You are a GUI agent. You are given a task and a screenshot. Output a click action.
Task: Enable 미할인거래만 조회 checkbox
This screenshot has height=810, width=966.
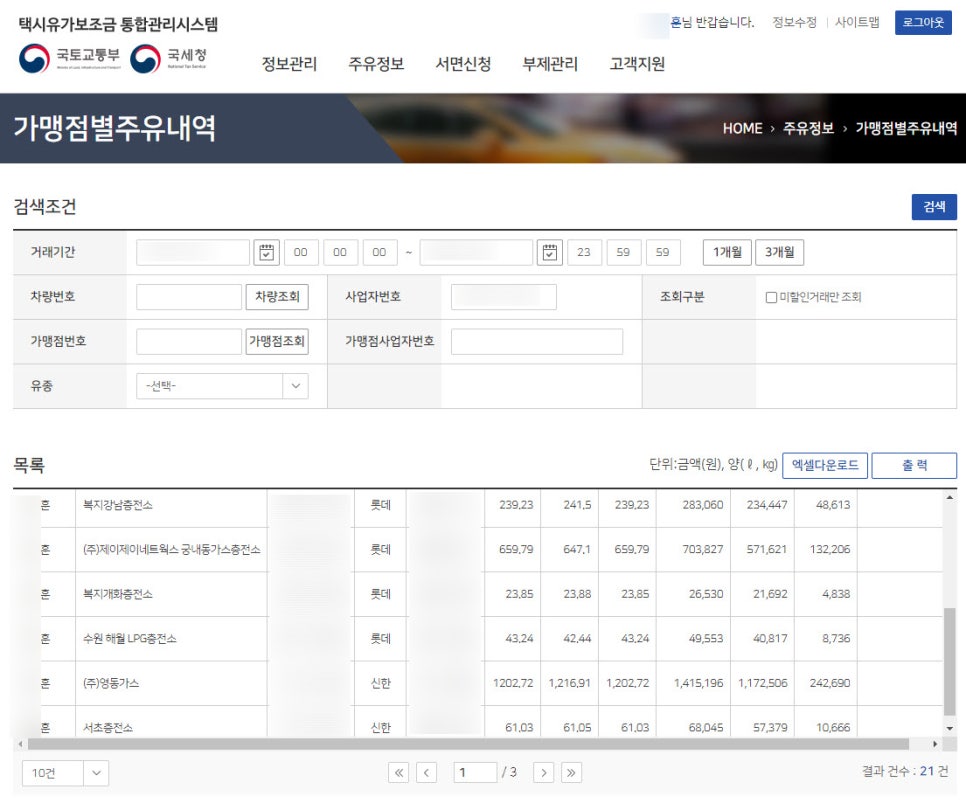(771, 297)
